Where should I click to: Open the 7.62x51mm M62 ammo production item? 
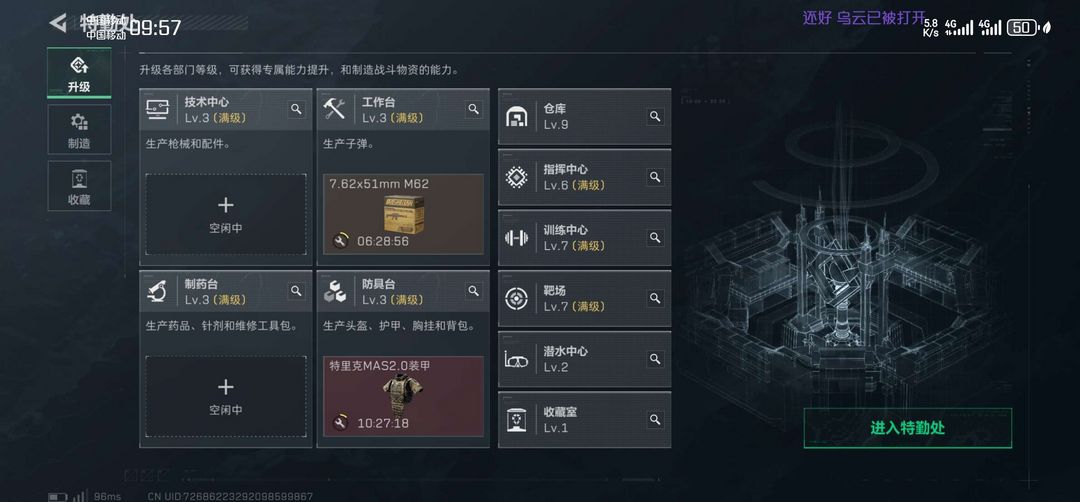(x=404, y=214)
